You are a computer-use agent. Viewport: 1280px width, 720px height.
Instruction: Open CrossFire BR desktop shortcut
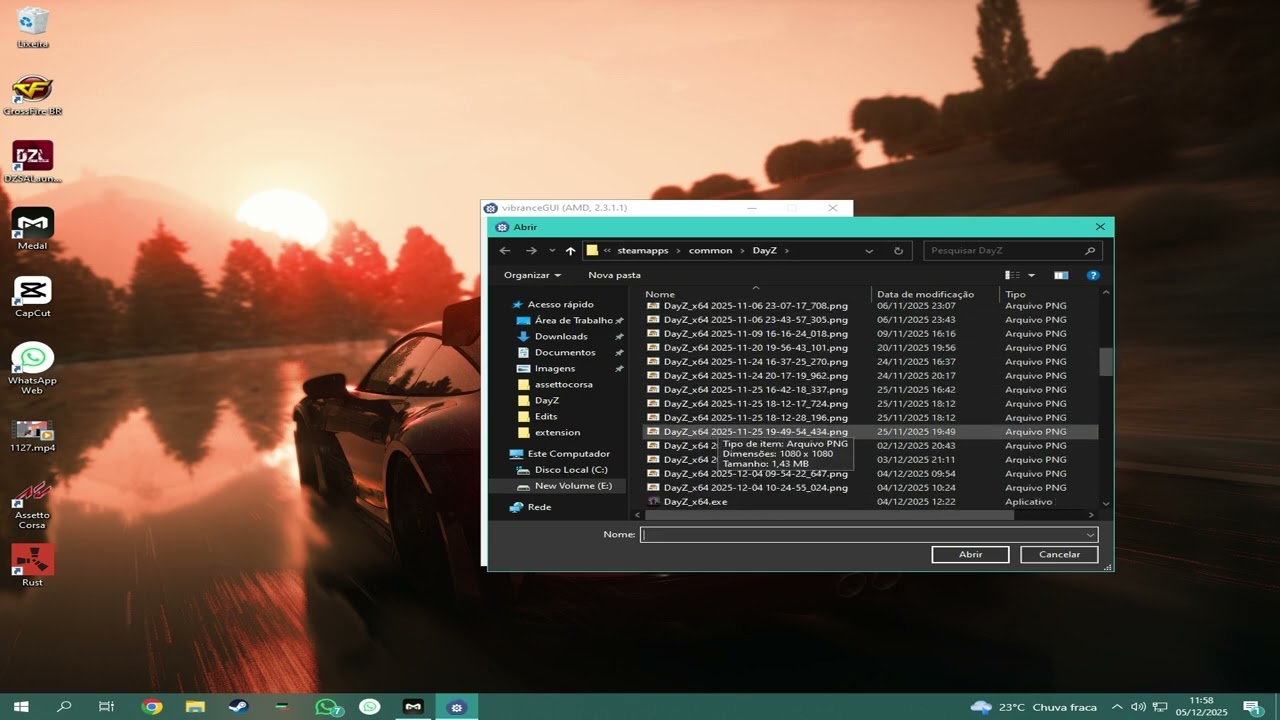pyautogui.click(x=32, y=95)
